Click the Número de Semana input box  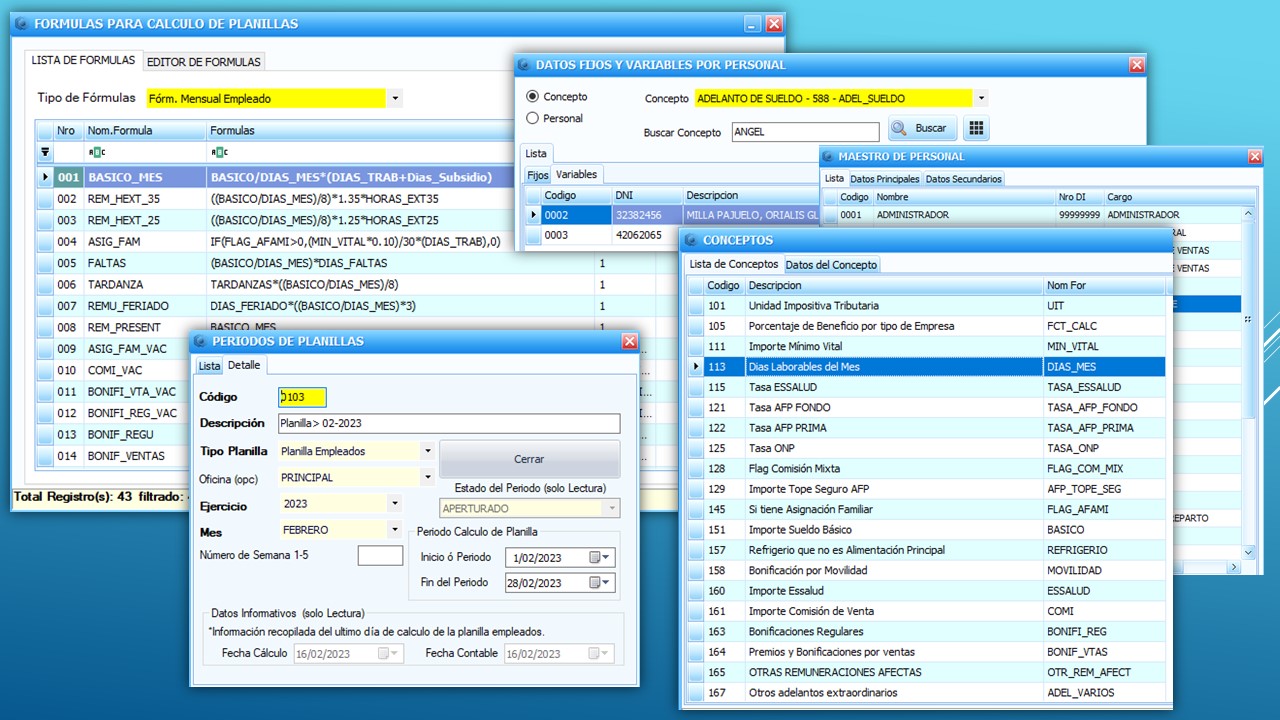tap(380, 556)
